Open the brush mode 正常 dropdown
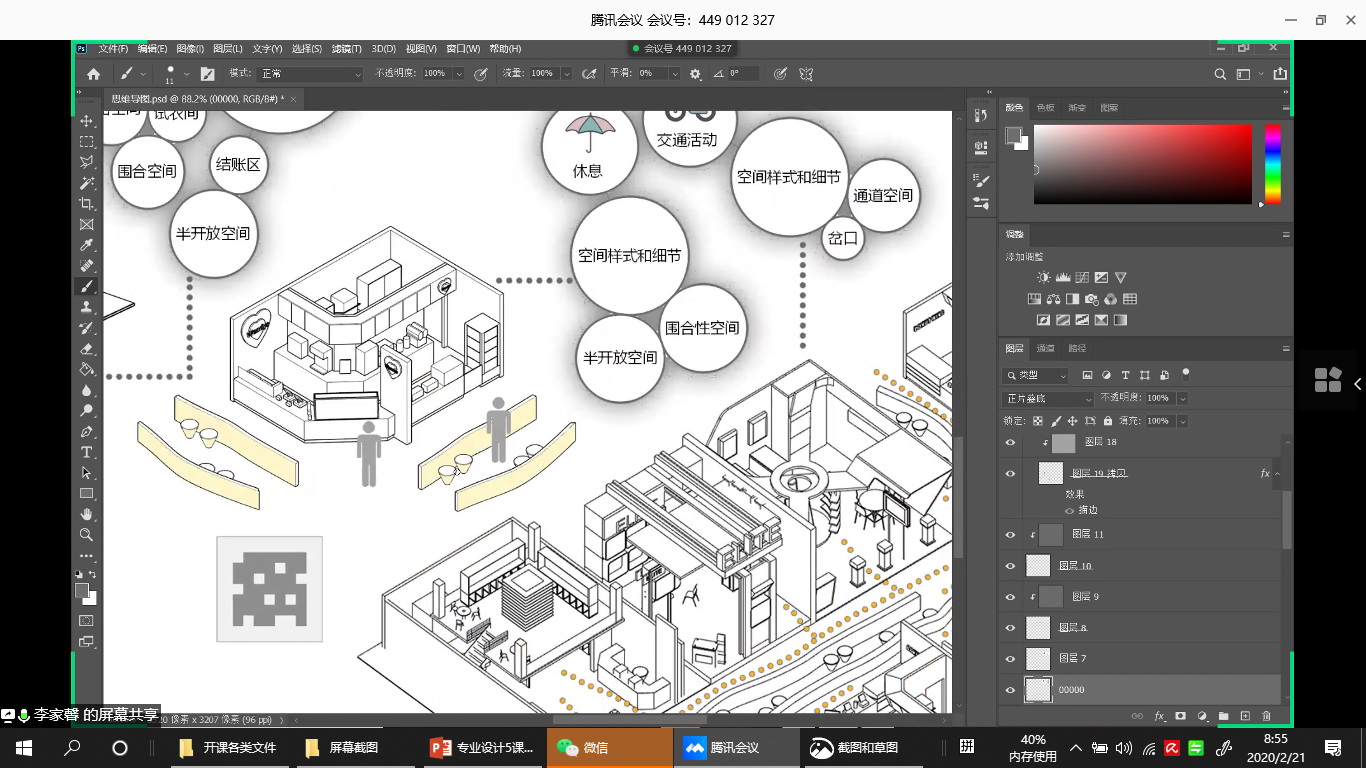 coord(310,74)
